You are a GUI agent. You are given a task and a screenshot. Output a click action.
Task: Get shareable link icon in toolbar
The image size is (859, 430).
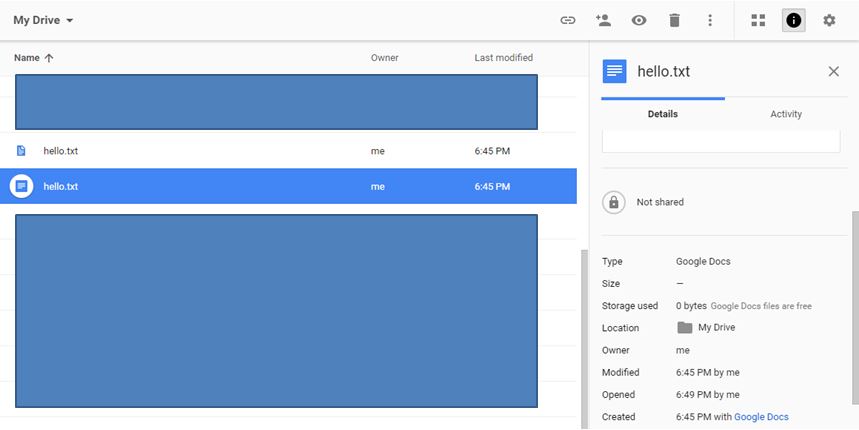(568, 20)
